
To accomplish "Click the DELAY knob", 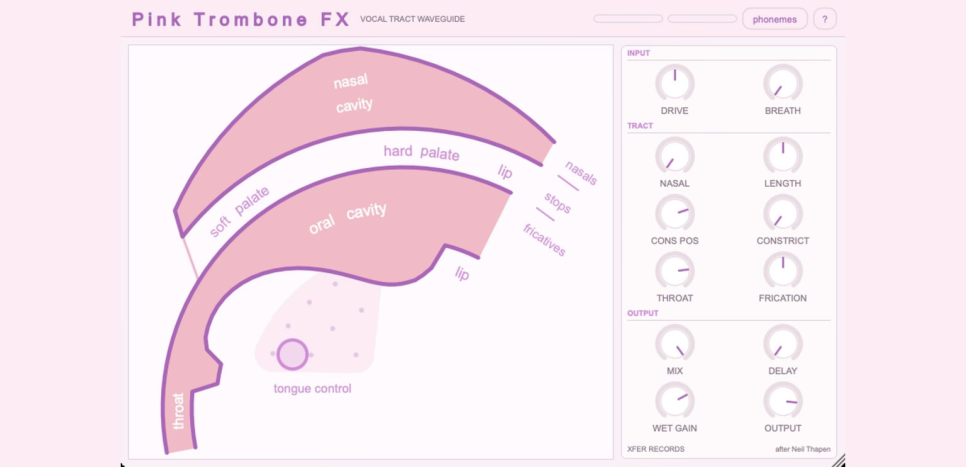I will pos(783,343).
